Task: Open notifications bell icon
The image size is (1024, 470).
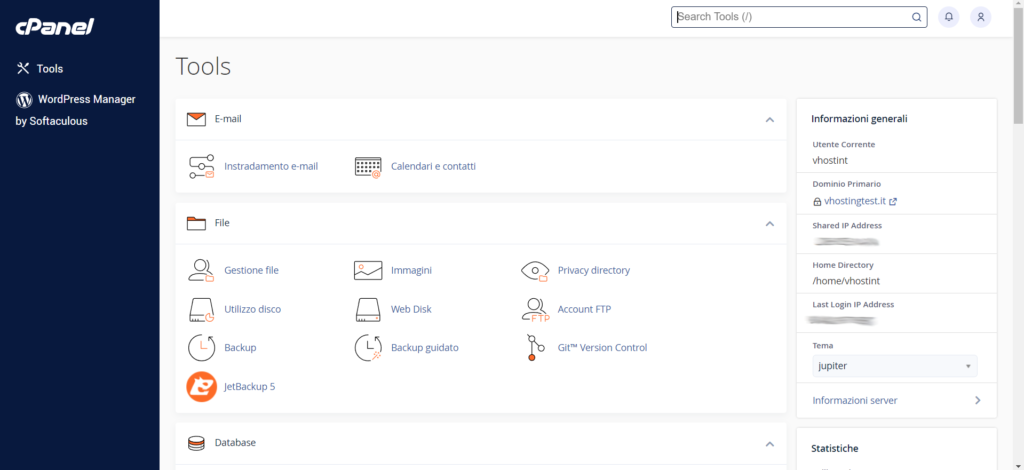Action: [949, 17]
